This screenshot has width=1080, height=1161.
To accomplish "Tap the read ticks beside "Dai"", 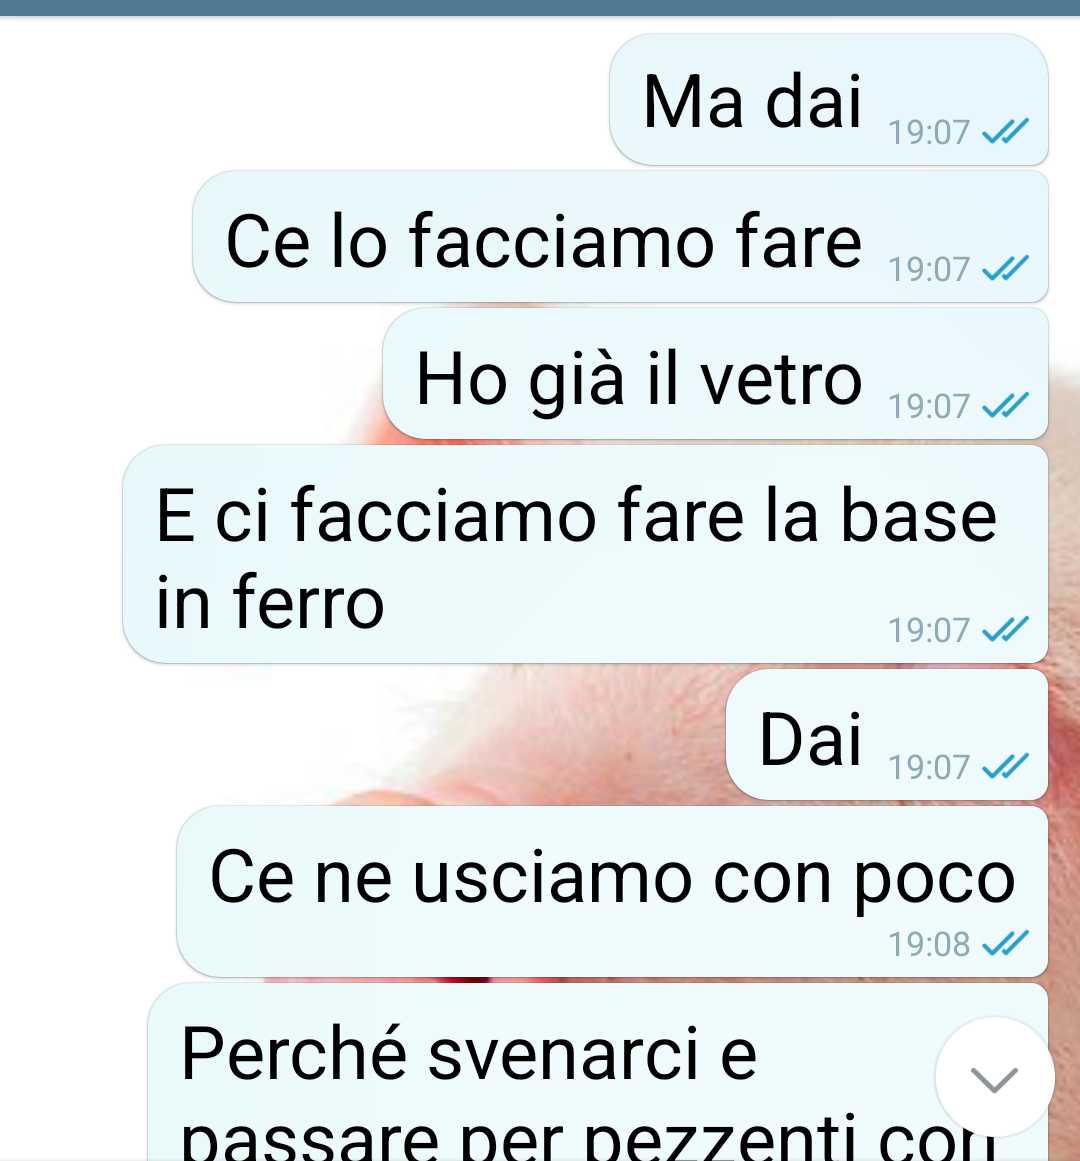I will [x=1005, y=766].
